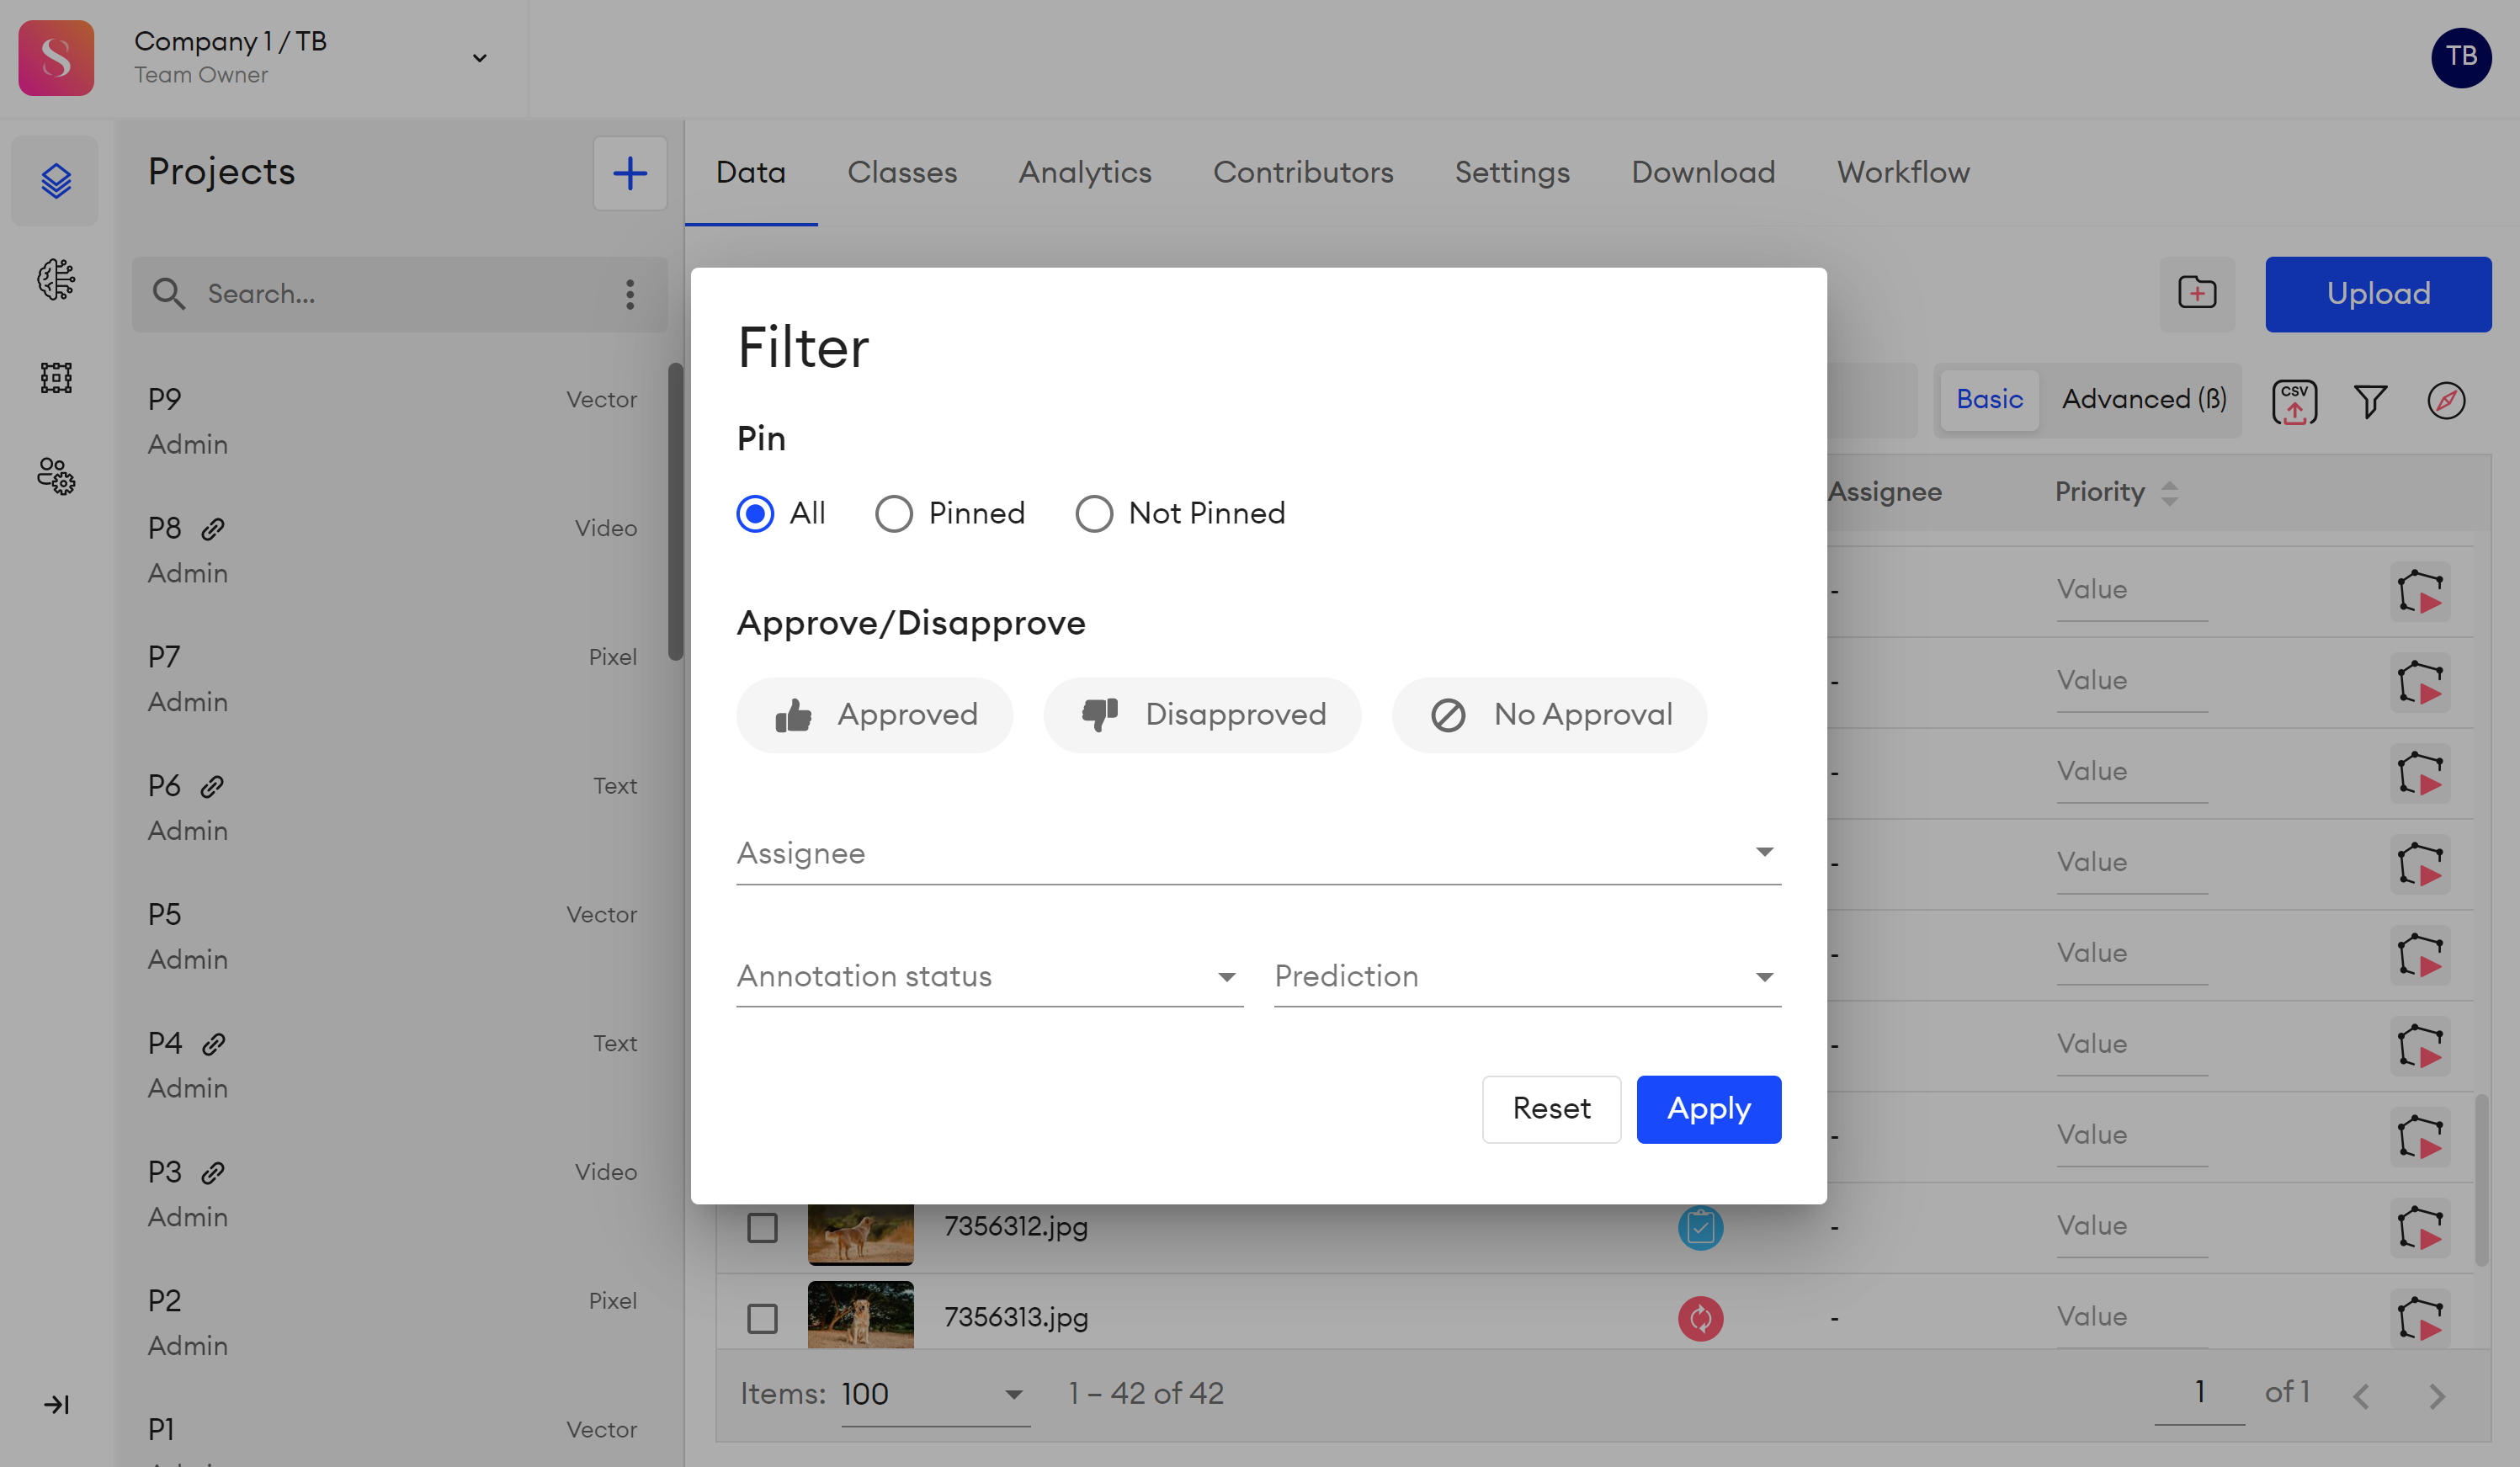2520x1467 pixels.
Task: Click the page number input field
Action: click(2199, 1394)
